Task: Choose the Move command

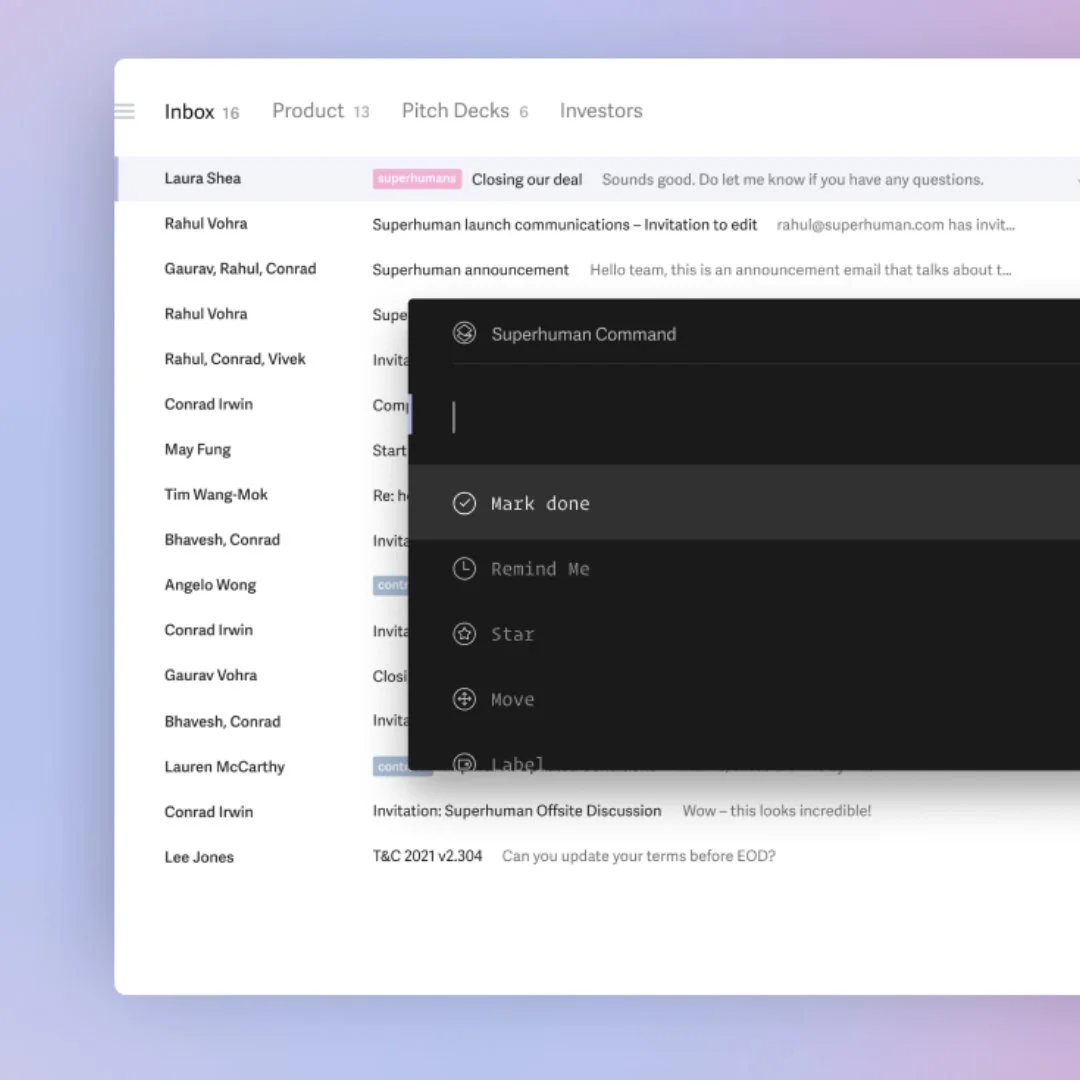Action: [744, 699]
